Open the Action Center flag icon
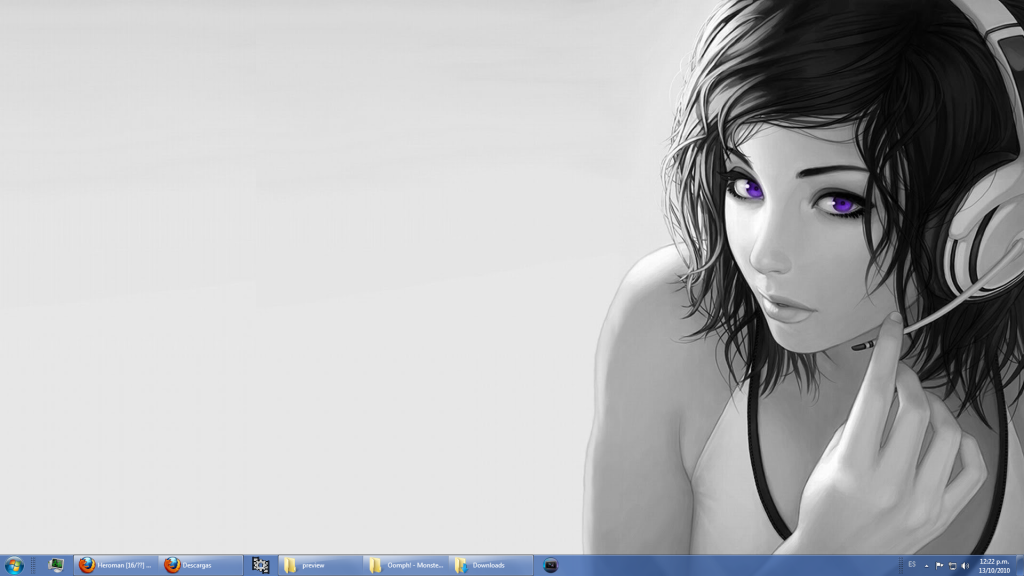This screenshot has width=1024, height=576. [939, 566]
